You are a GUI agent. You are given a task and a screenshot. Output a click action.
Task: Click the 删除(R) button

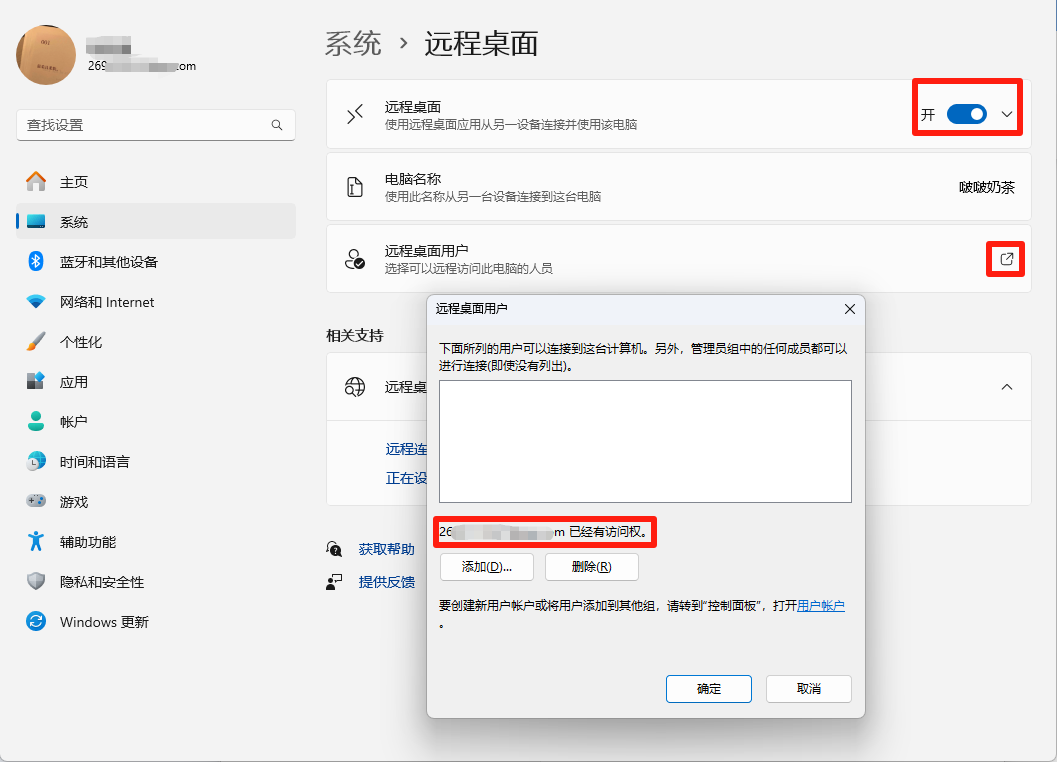point(591,567)
